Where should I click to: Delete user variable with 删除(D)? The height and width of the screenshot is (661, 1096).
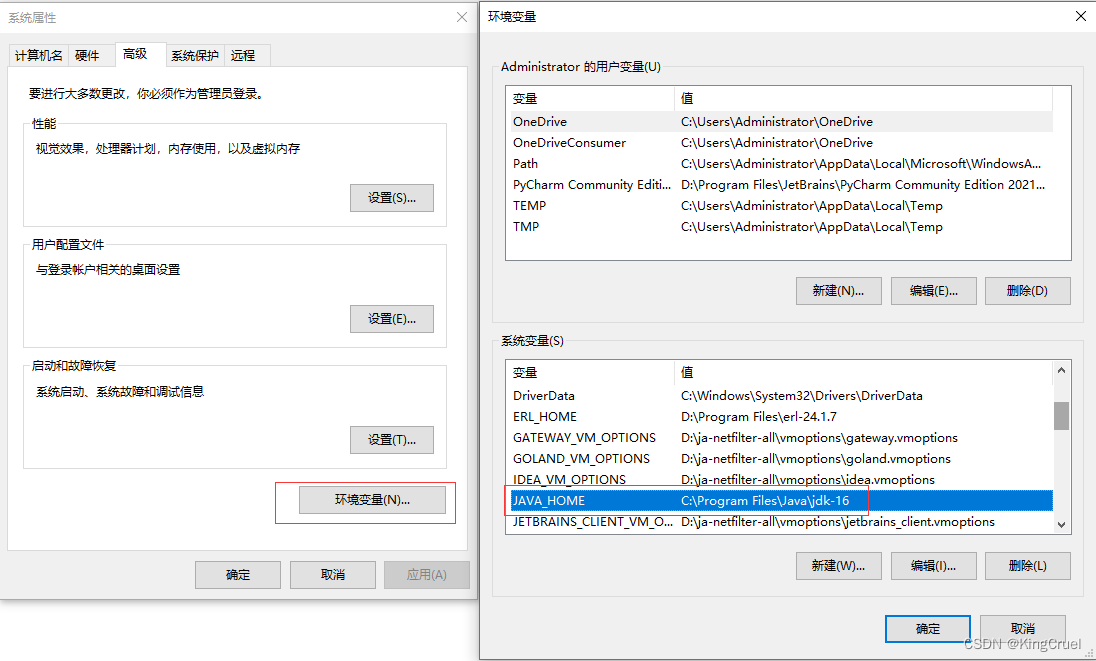(1027, 290)
